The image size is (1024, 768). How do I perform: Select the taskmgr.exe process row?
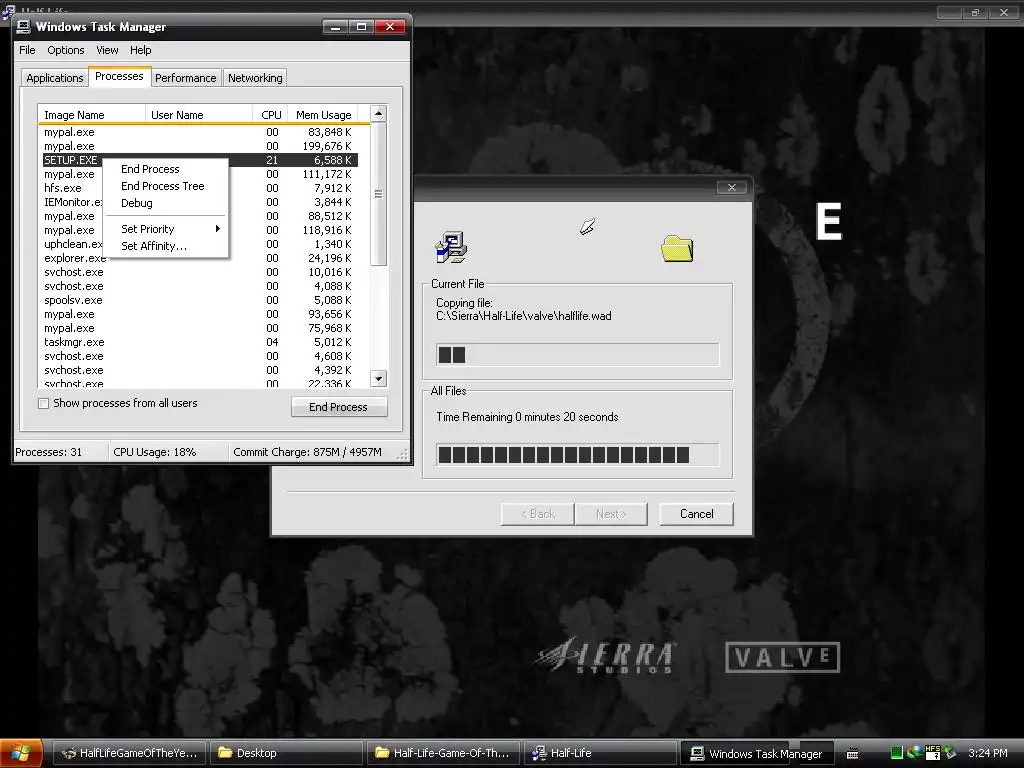(x=200, y=342)
